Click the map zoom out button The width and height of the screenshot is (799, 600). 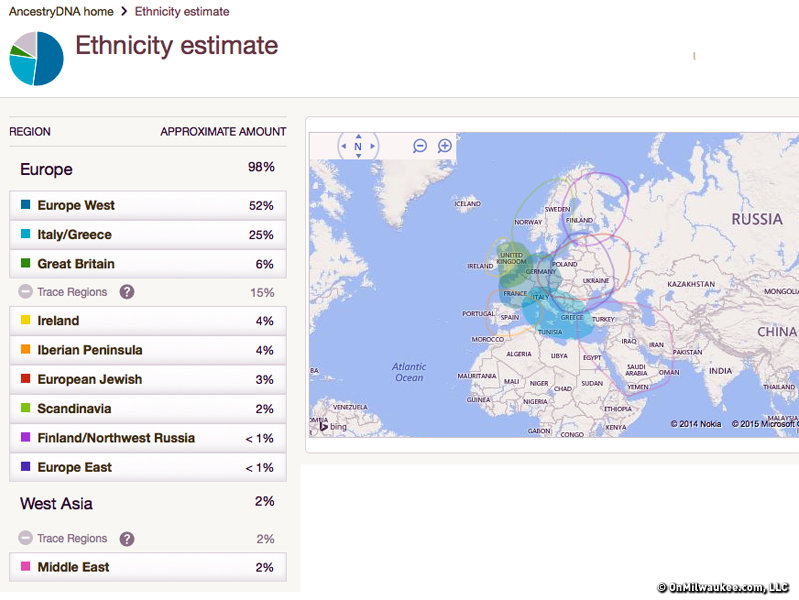419,146
